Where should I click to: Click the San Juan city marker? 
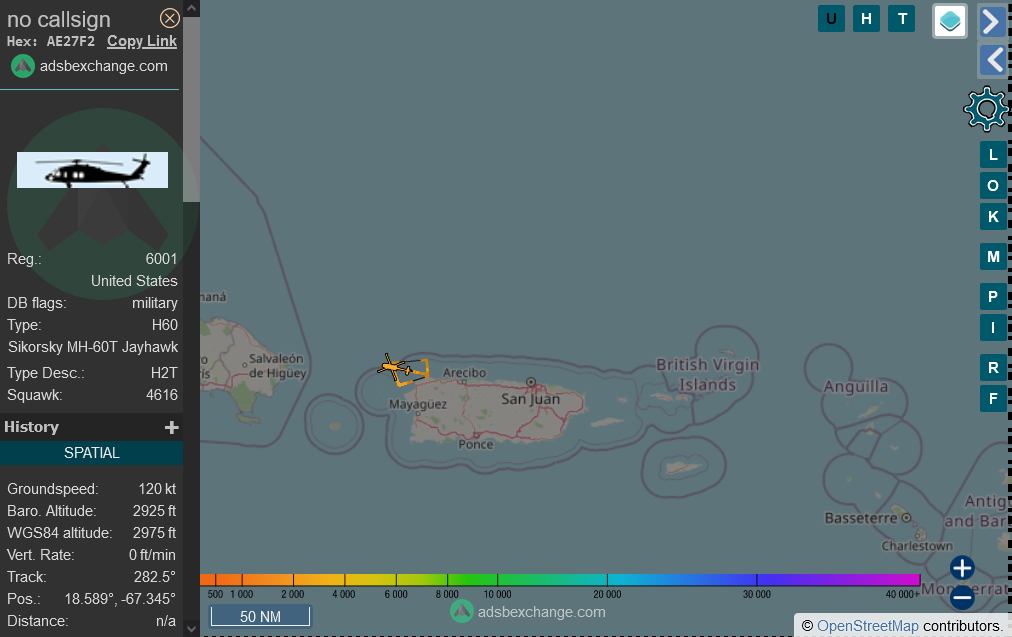click(x=531, y=382)
